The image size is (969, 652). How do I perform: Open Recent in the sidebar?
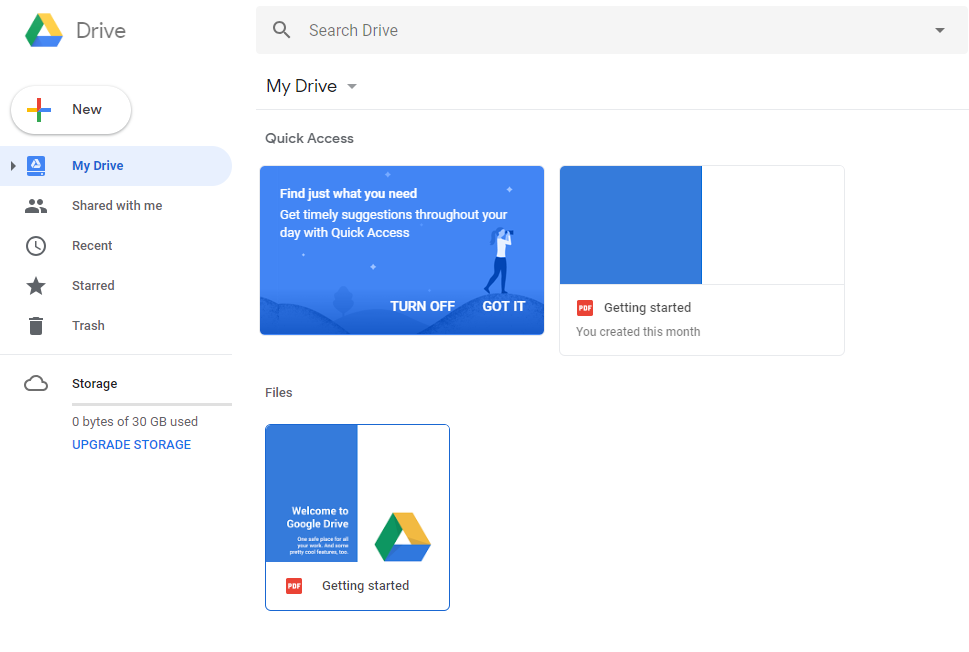coord(92,246)
